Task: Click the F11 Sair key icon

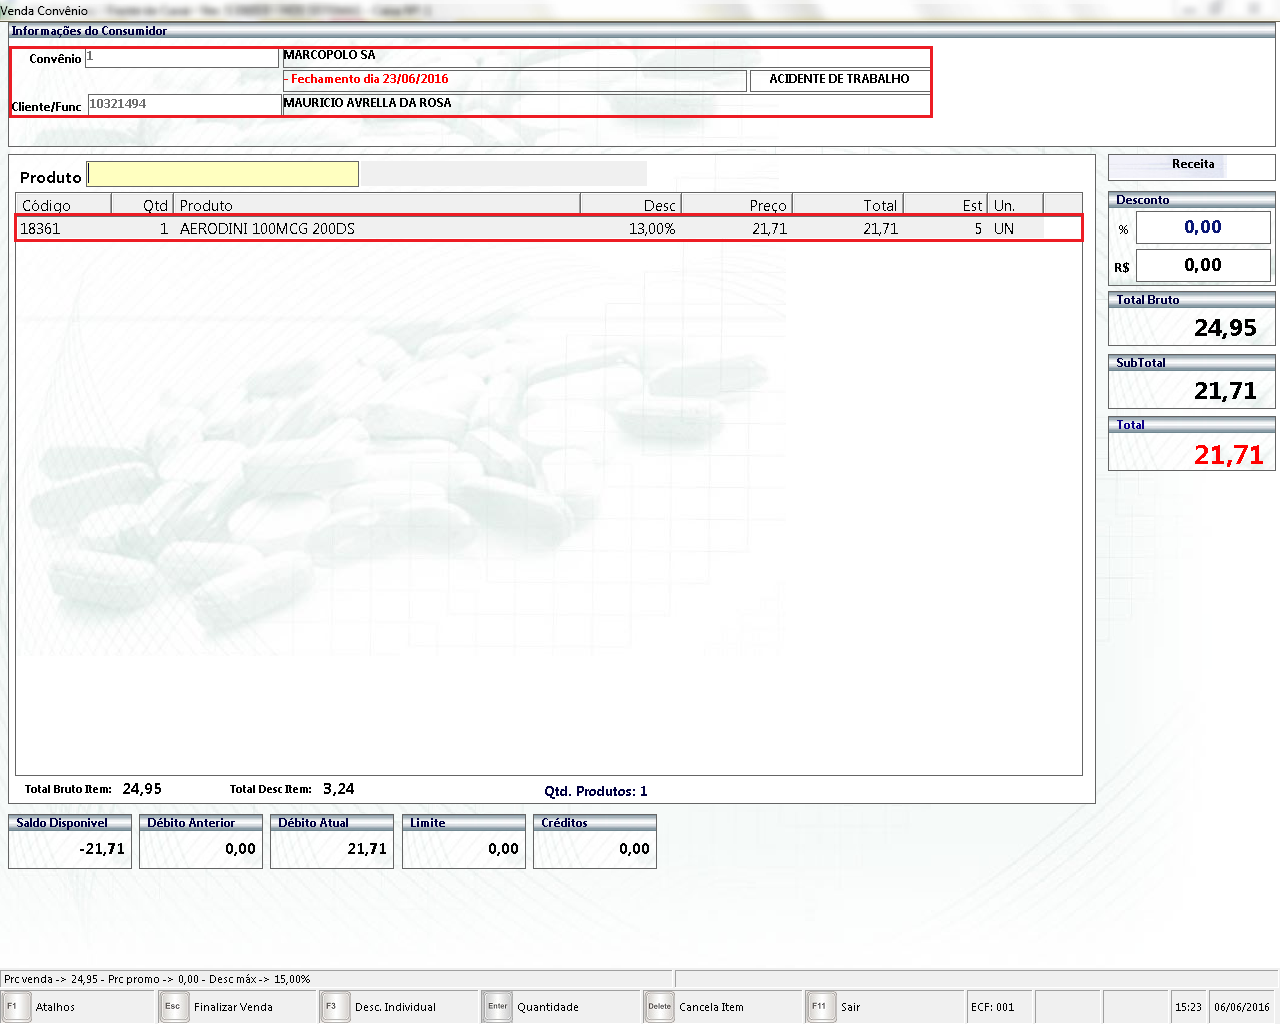Action: 819,1007
